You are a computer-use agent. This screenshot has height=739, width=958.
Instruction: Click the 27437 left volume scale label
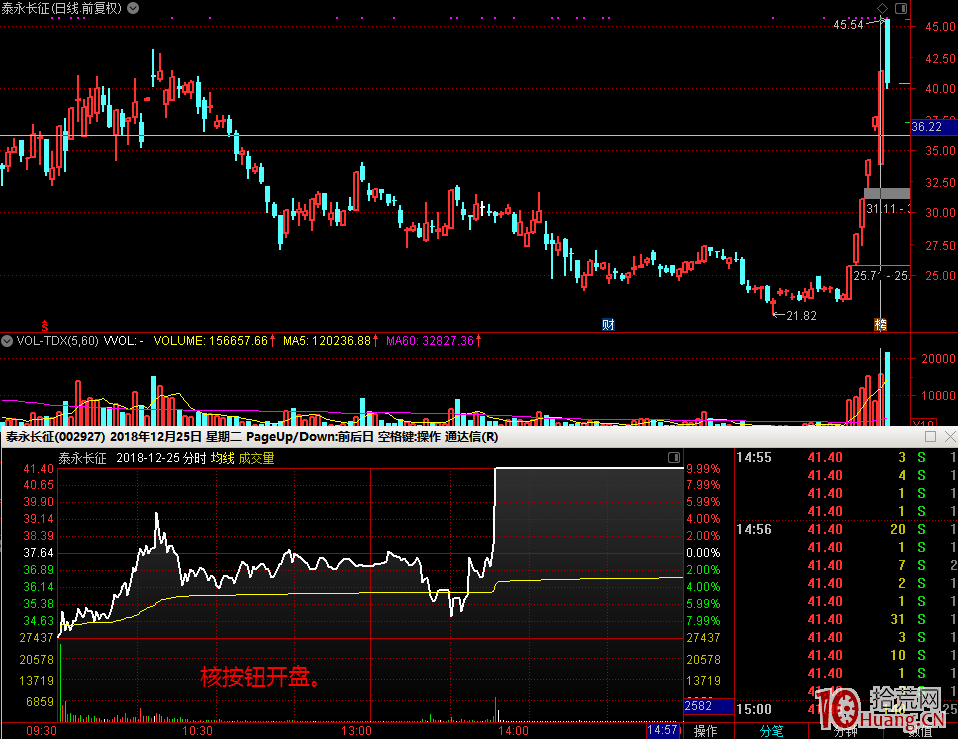point(36,638)
